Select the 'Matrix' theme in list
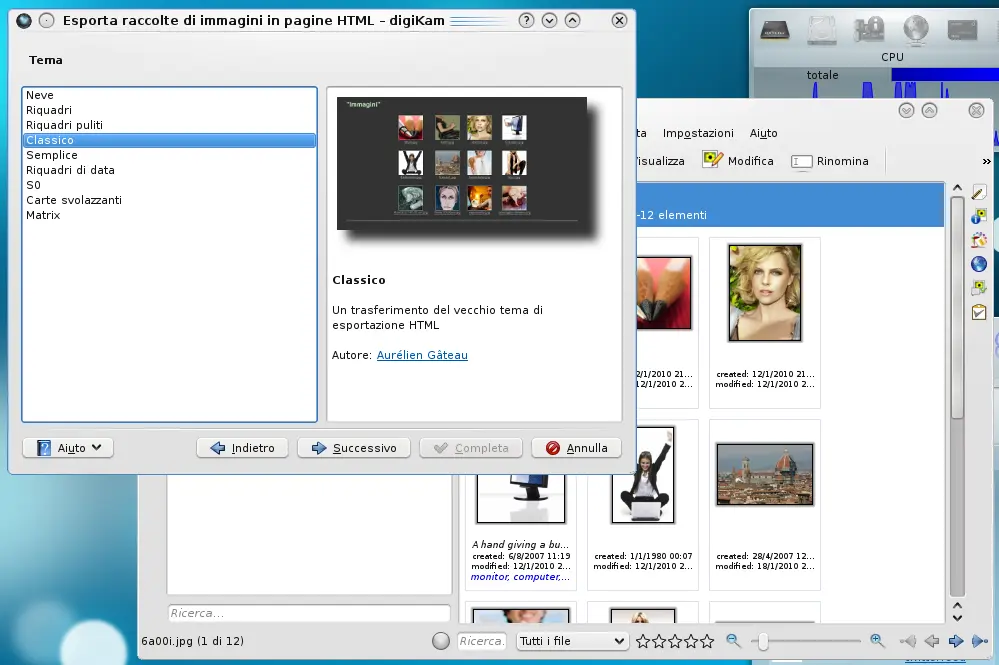The height and width of the screenshot is (665, 999). (x=43, y=215)
